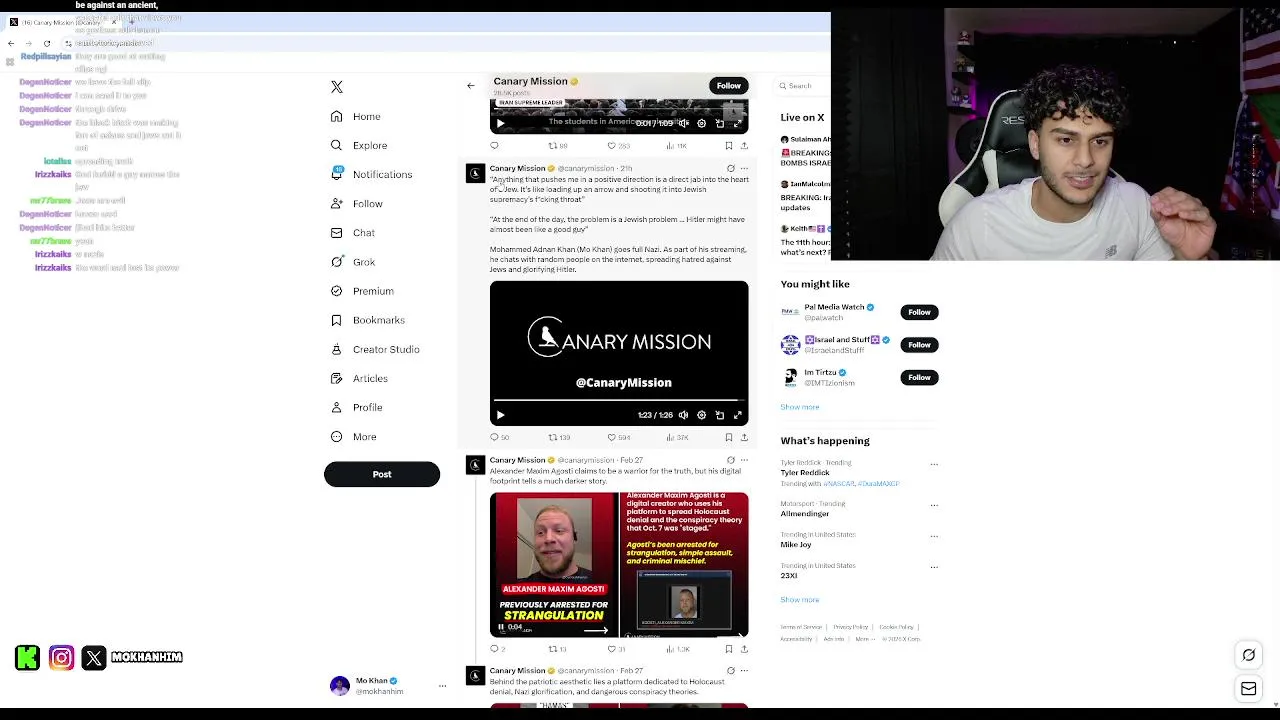
Task: Open the Mike Joy trending topic
Action: click(x=797, y=545)
